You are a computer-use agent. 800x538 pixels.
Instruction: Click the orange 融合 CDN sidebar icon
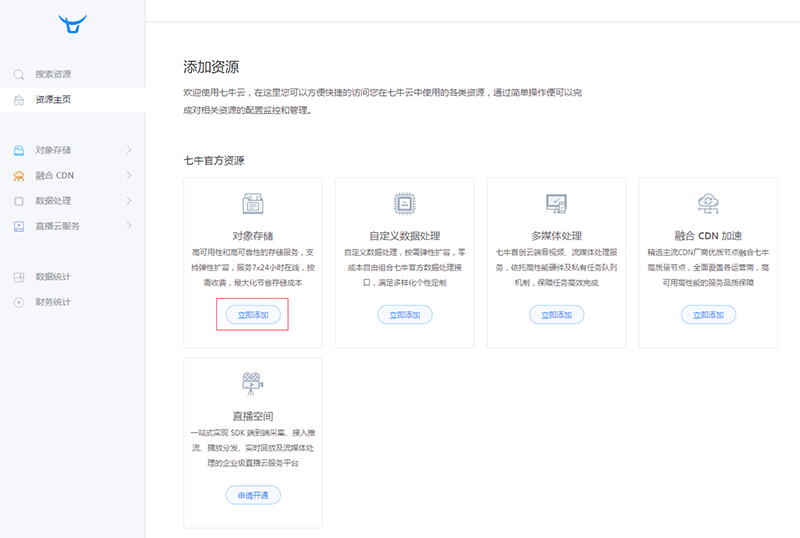pyautogui.click(x=19, y=176)
